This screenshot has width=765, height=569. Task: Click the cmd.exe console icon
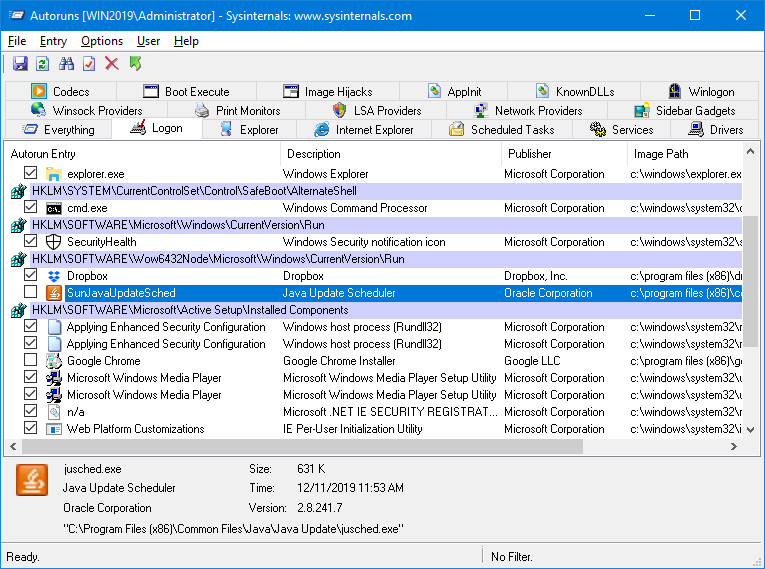coord(54,208)
